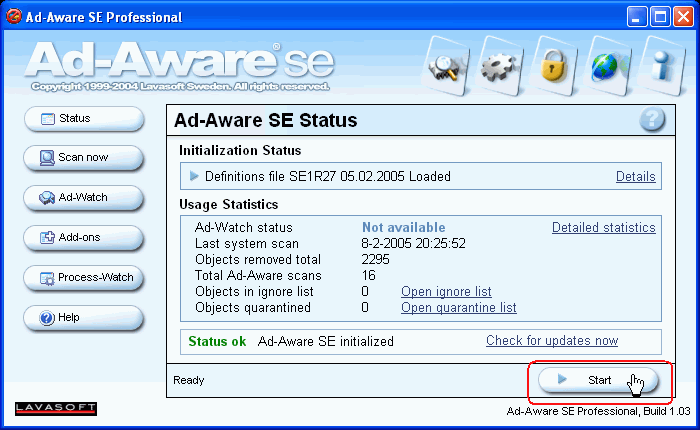Open the Detailed statistics link

coord(604,227)
